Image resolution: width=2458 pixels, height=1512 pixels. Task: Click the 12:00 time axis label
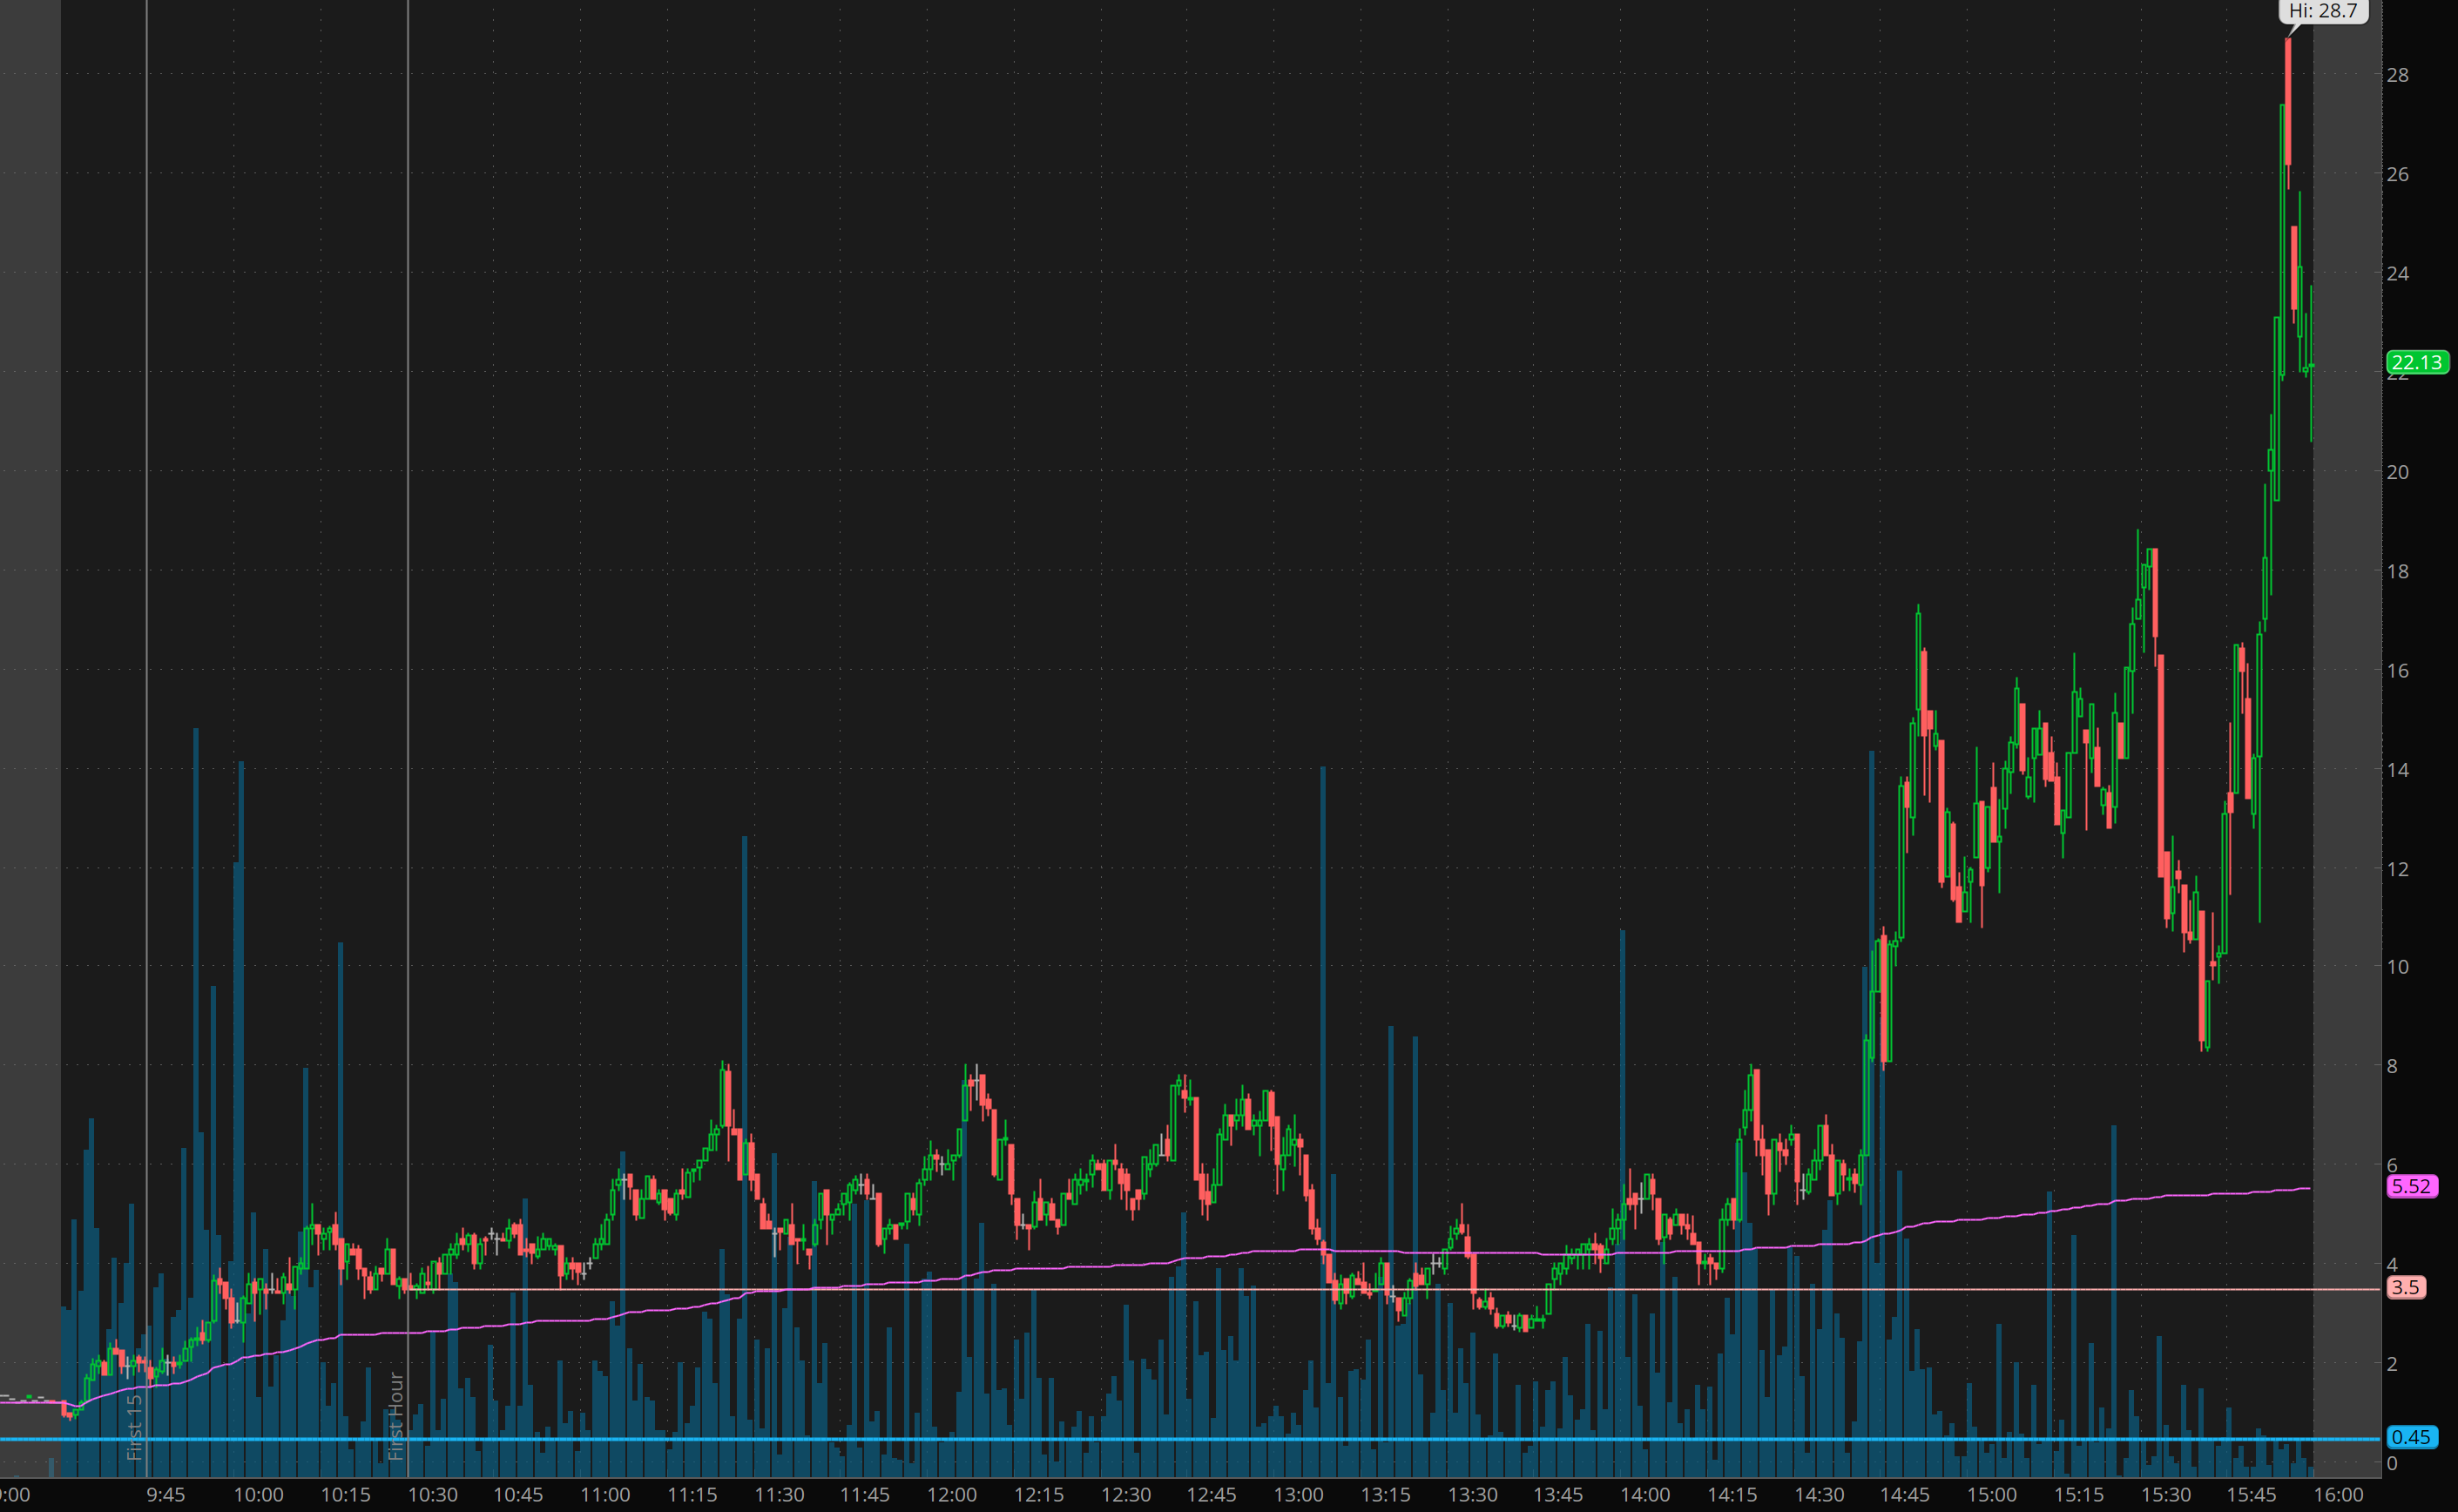pos(951,1494)
